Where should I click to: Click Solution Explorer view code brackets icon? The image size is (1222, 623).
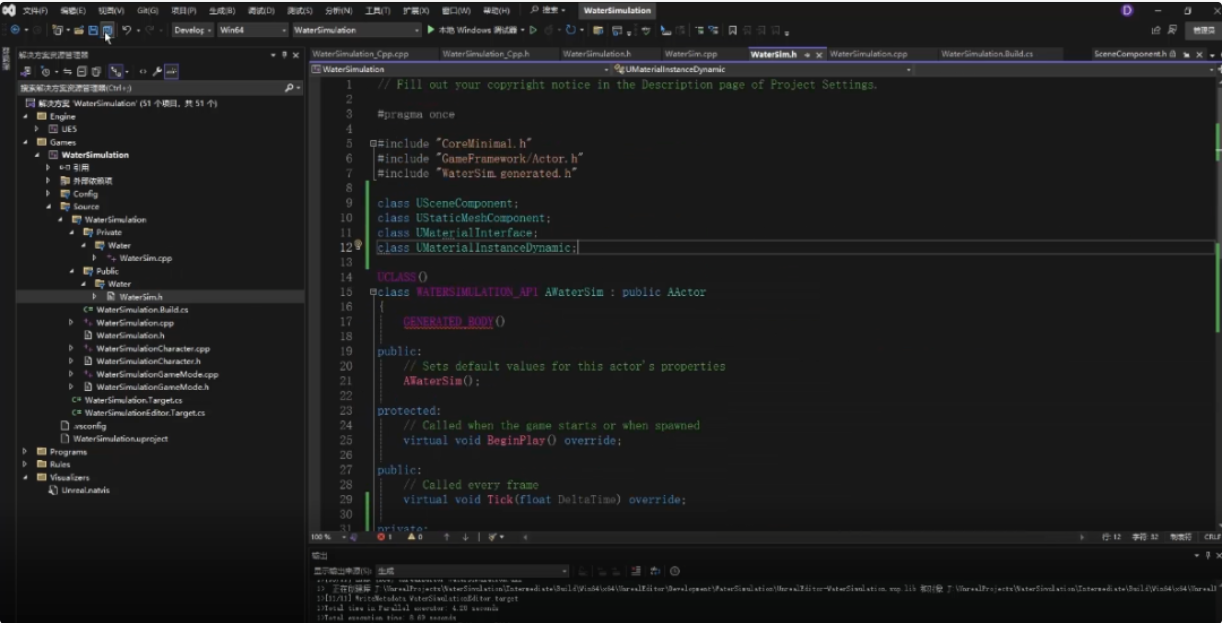143,72
